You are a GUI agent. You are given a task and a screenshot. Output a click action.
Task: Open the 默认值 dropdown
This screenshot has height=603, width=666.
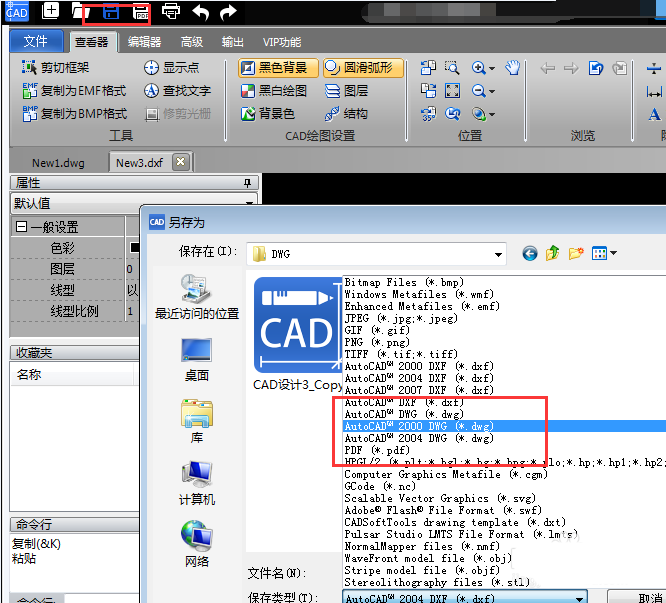pyautogui.click(x=249, y=203)
